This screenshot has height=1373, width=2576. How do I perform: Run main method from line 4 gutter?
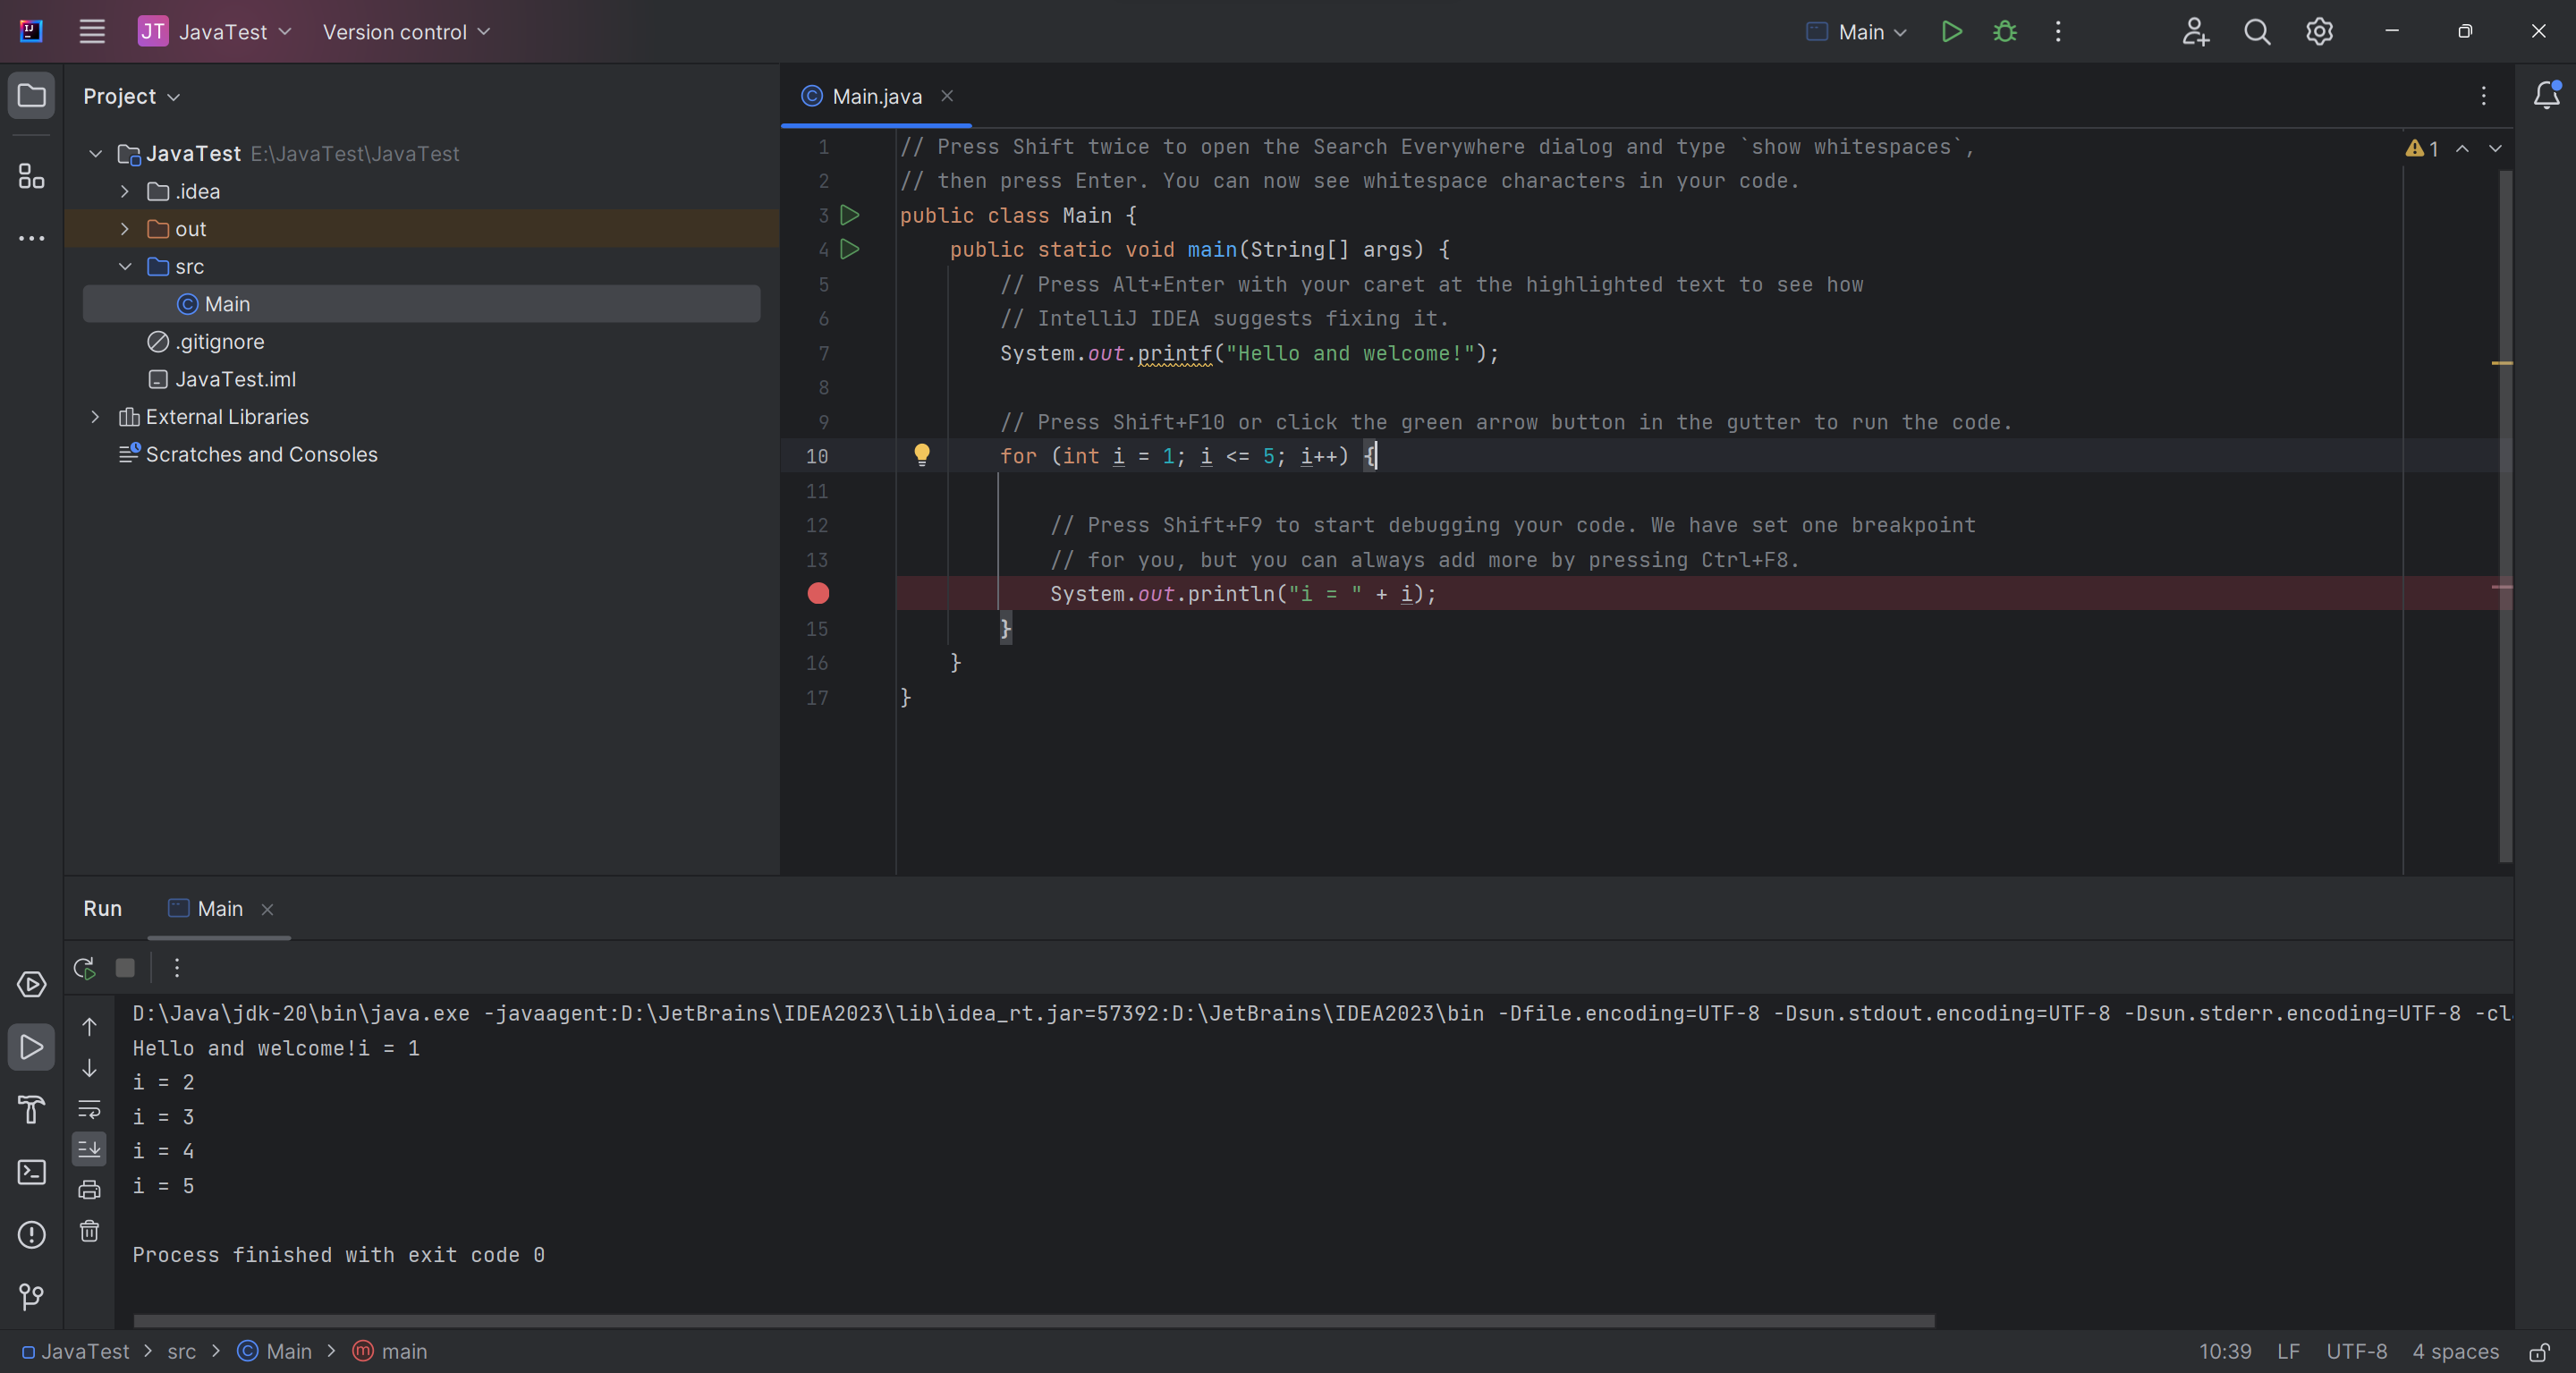click(850, 249)
